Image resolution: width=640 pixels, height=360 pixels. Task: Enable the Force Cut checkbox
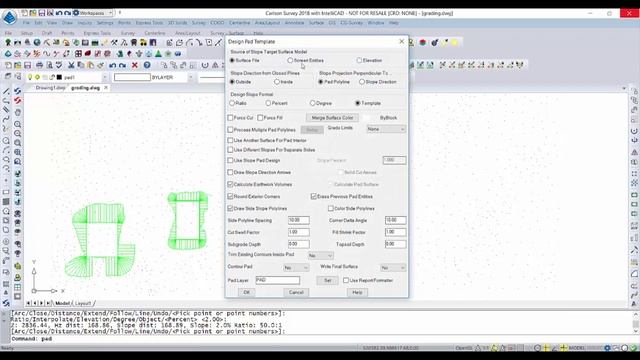(230, 118)
